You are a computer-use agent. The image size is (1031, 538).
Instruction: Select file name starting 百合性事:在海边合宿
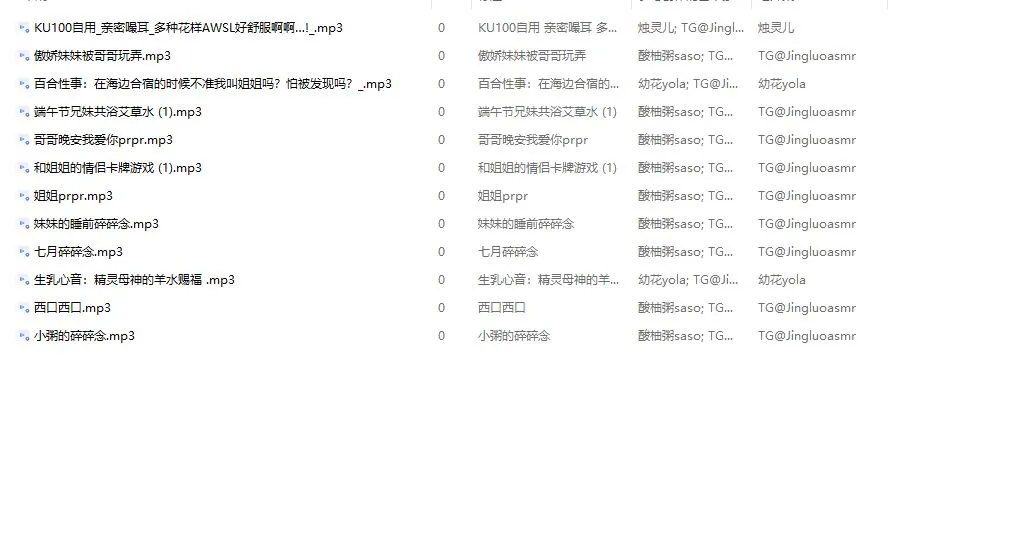212,84
